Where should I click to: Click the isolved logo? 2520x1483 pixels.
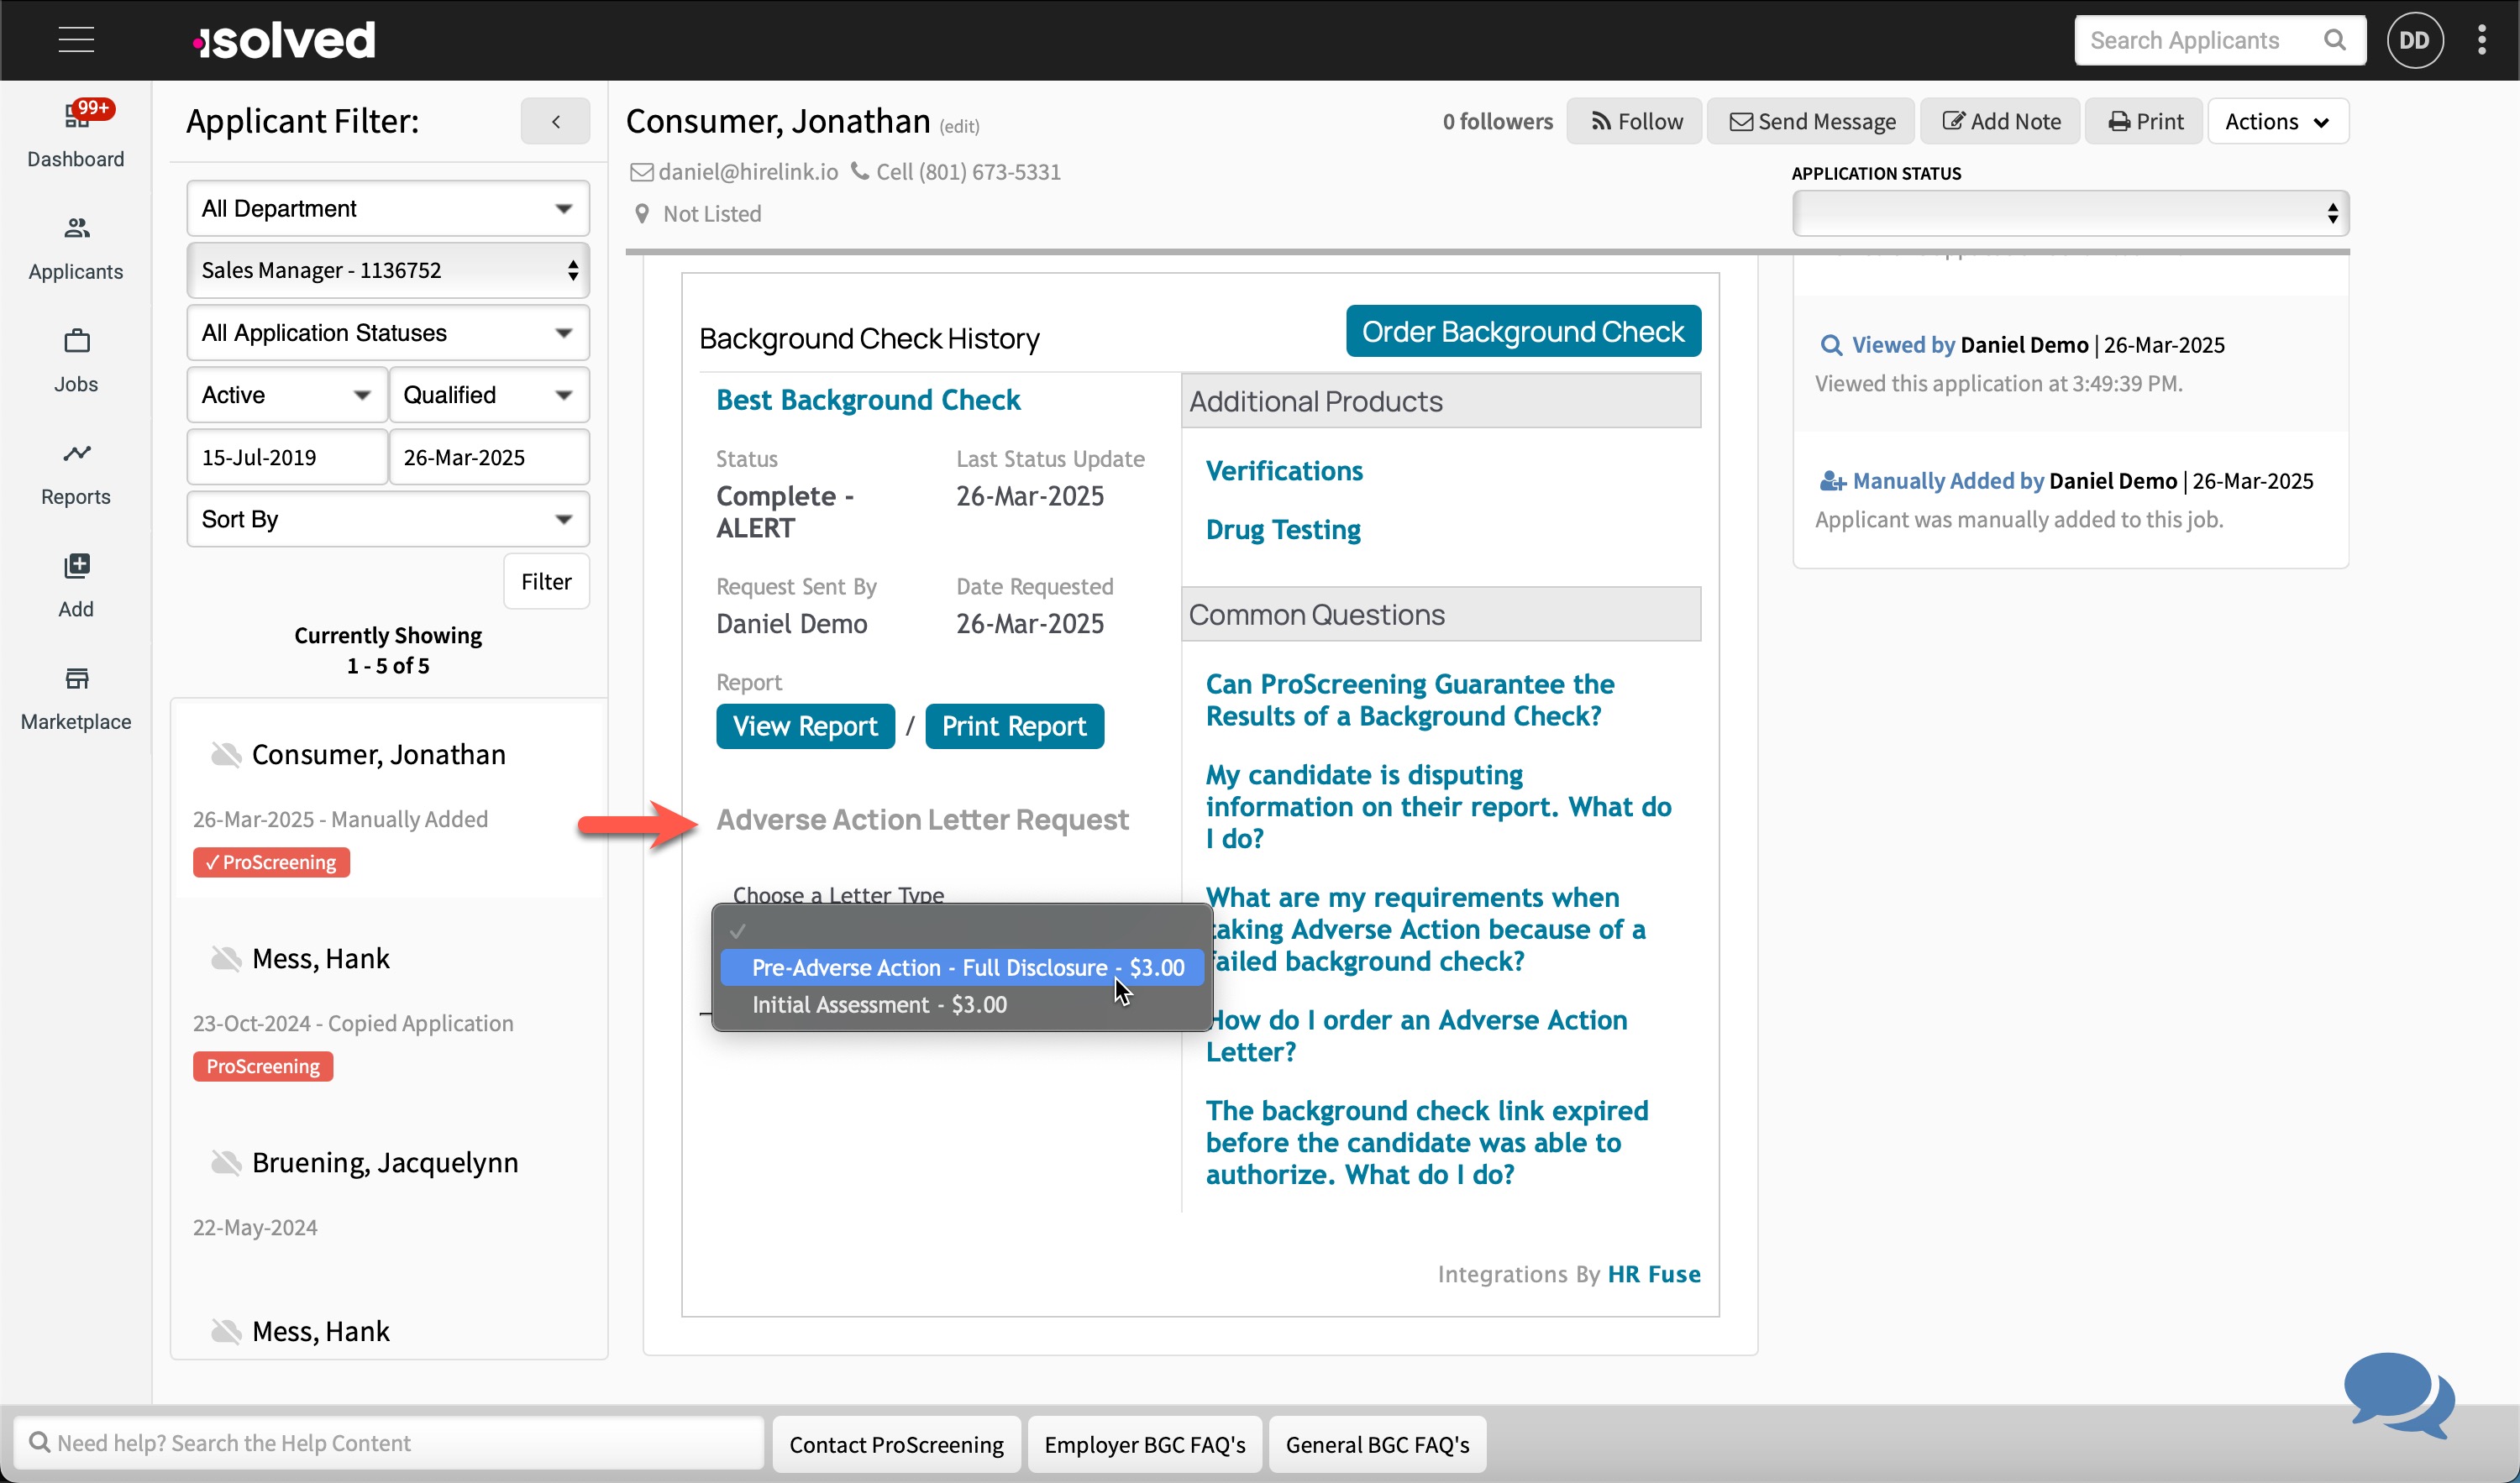click(284, 40)
